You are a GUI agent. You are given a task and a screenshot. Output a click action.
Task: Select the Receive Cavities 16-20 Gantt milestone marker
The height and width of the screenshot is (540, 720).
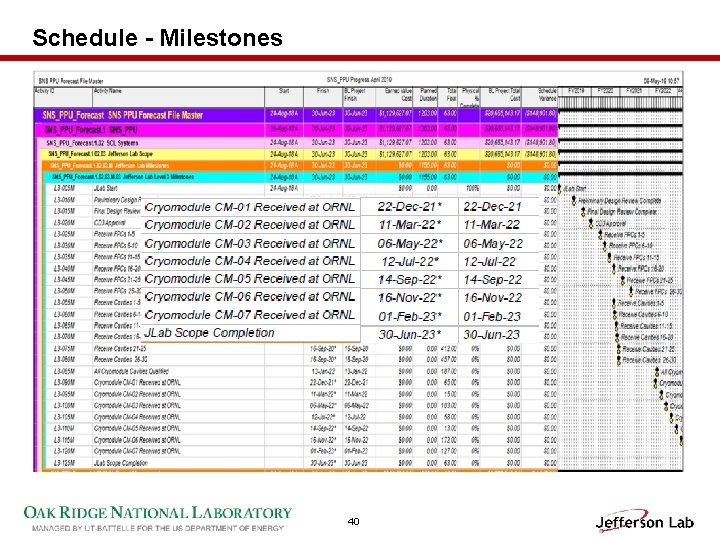(618, 338)
